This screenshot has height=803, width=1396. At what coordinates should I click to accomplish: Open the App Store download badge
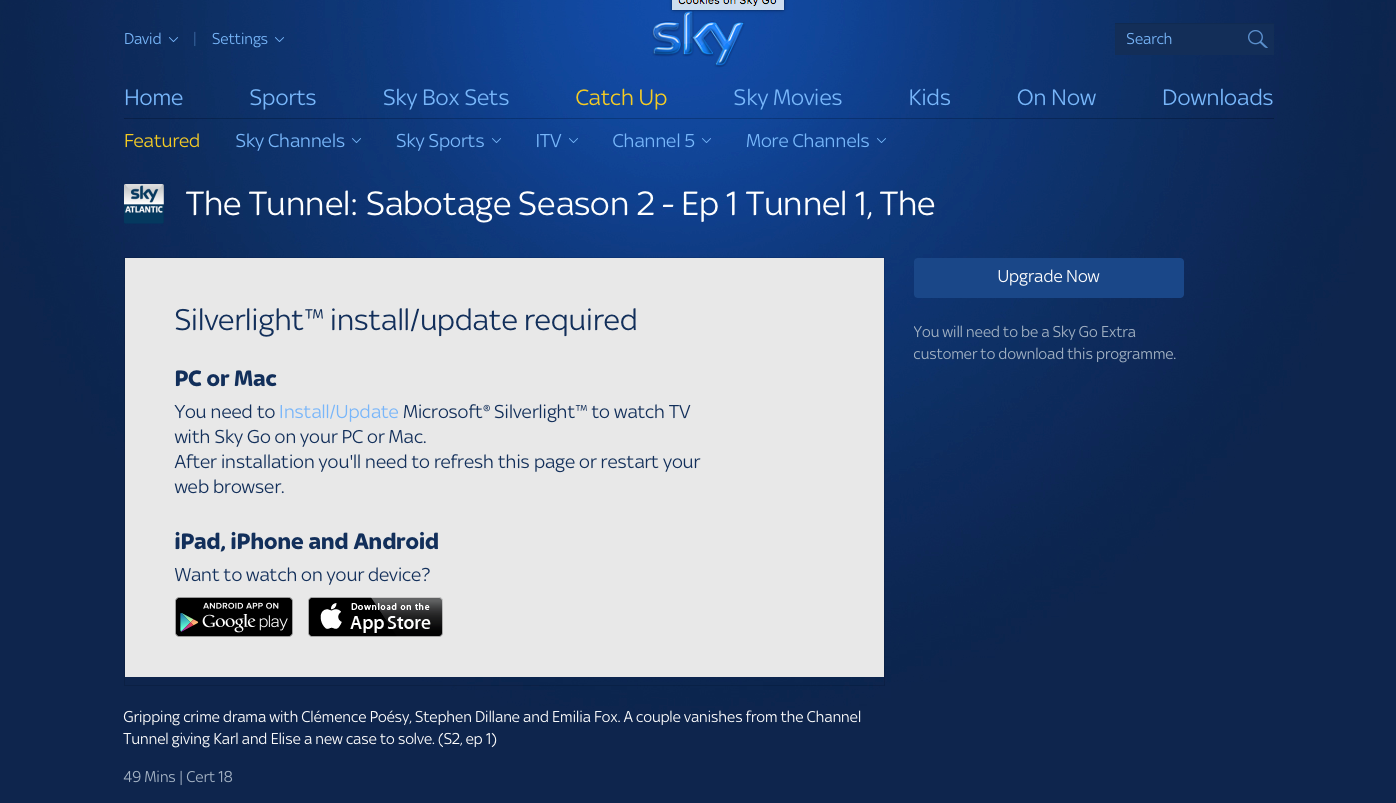coord(375,617)
